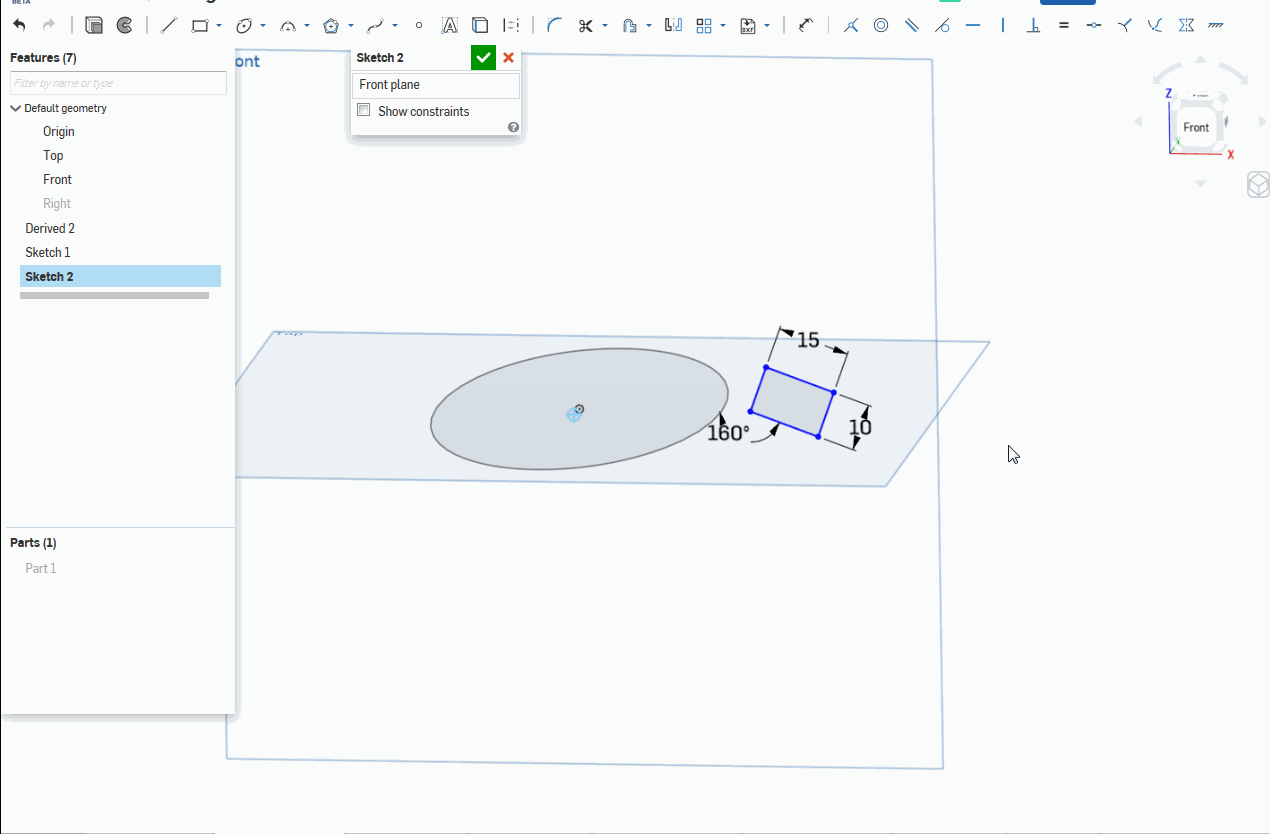Select Sketch 1 in feature list

48,252
